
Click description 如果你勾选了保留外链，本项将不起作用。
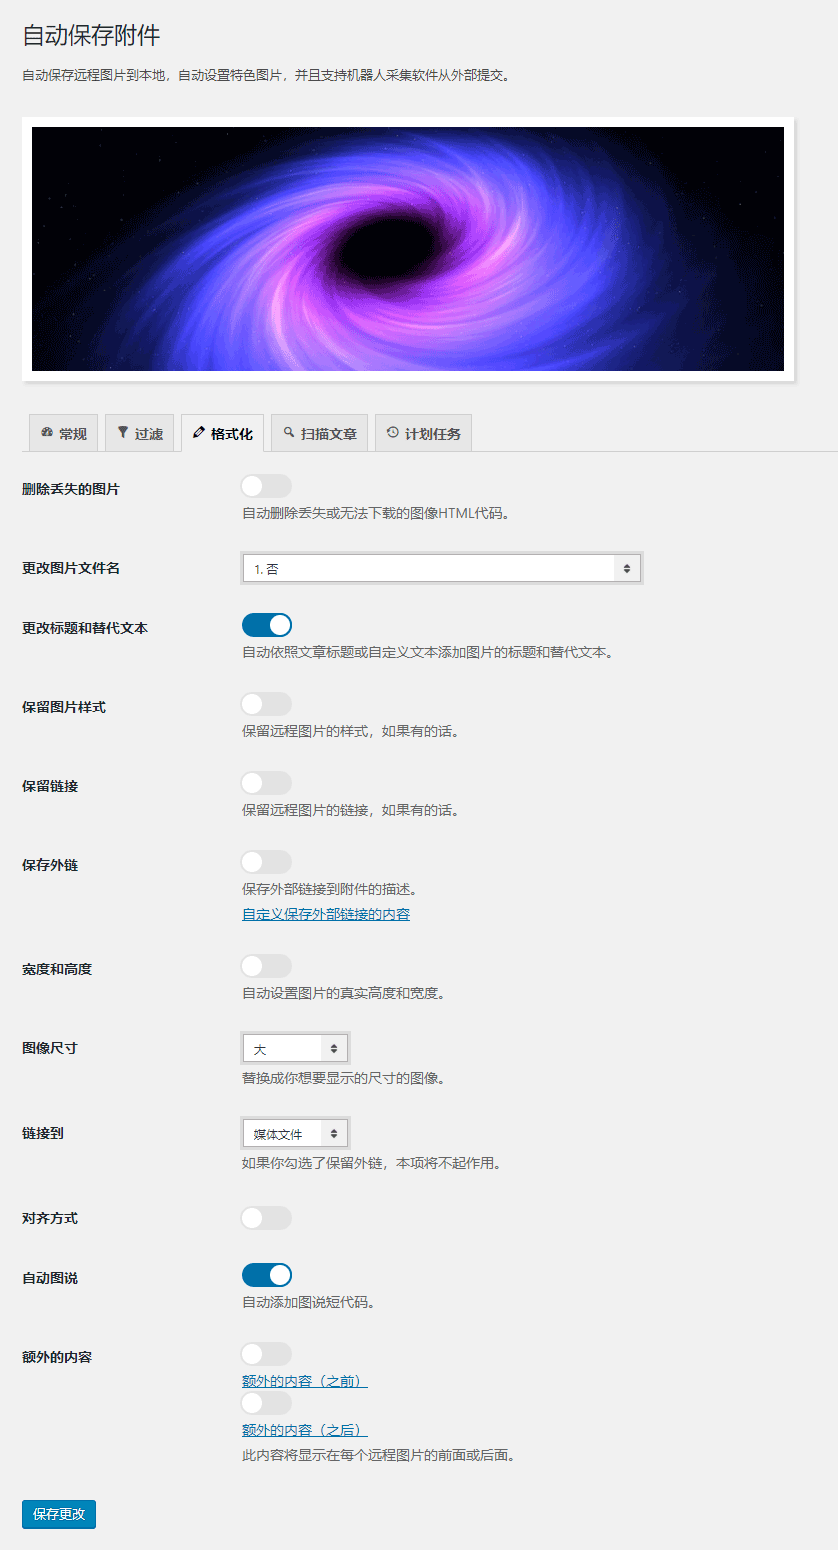(x=371, y=1163)
